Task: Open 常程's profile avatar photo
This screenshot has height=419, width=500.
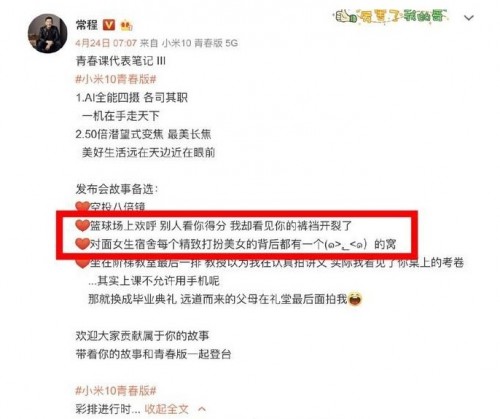Action: (47, 33)
